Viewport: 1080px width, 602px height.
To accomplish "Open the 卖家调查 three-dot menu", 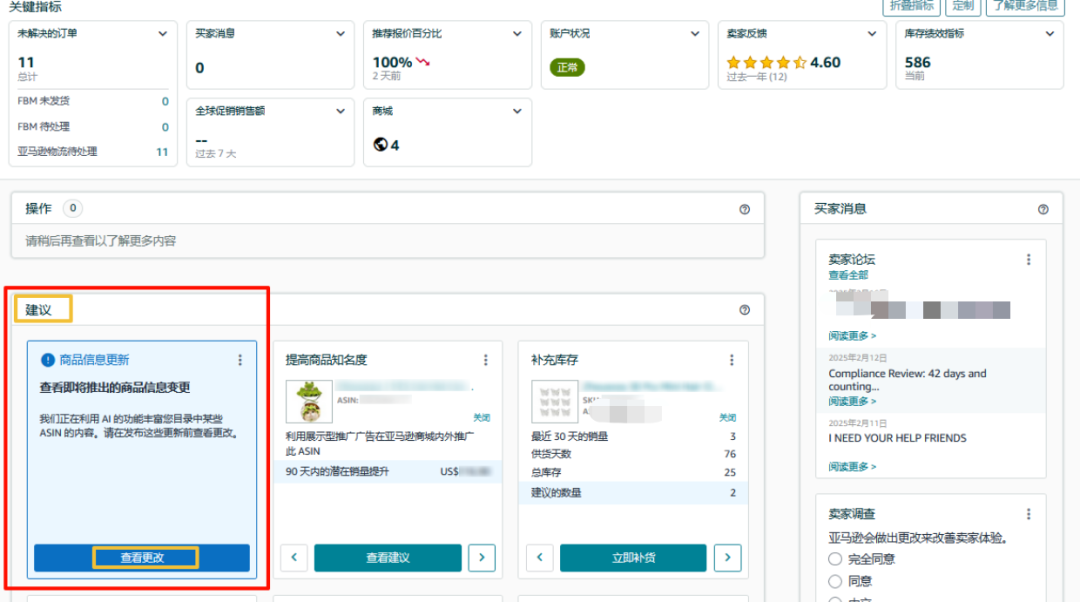I will click(1028, 514).
